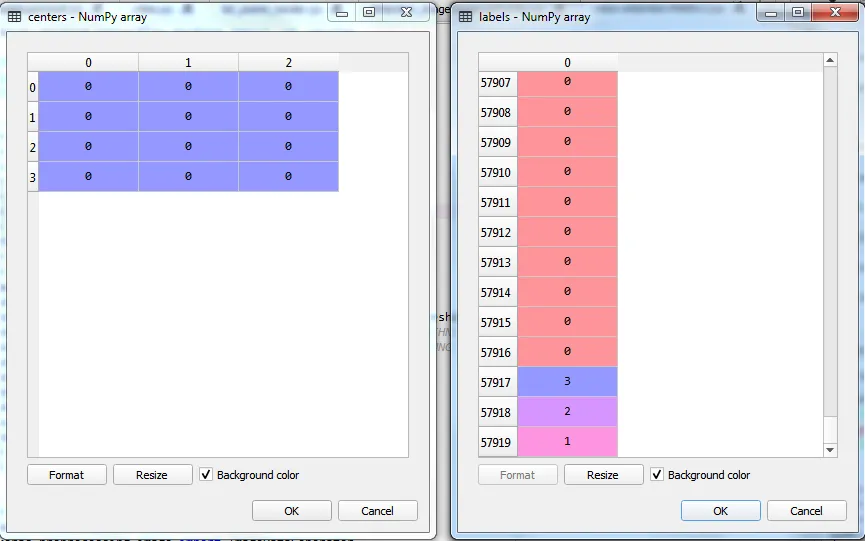Select row header 57918 in labels

(x=498, y=412)
